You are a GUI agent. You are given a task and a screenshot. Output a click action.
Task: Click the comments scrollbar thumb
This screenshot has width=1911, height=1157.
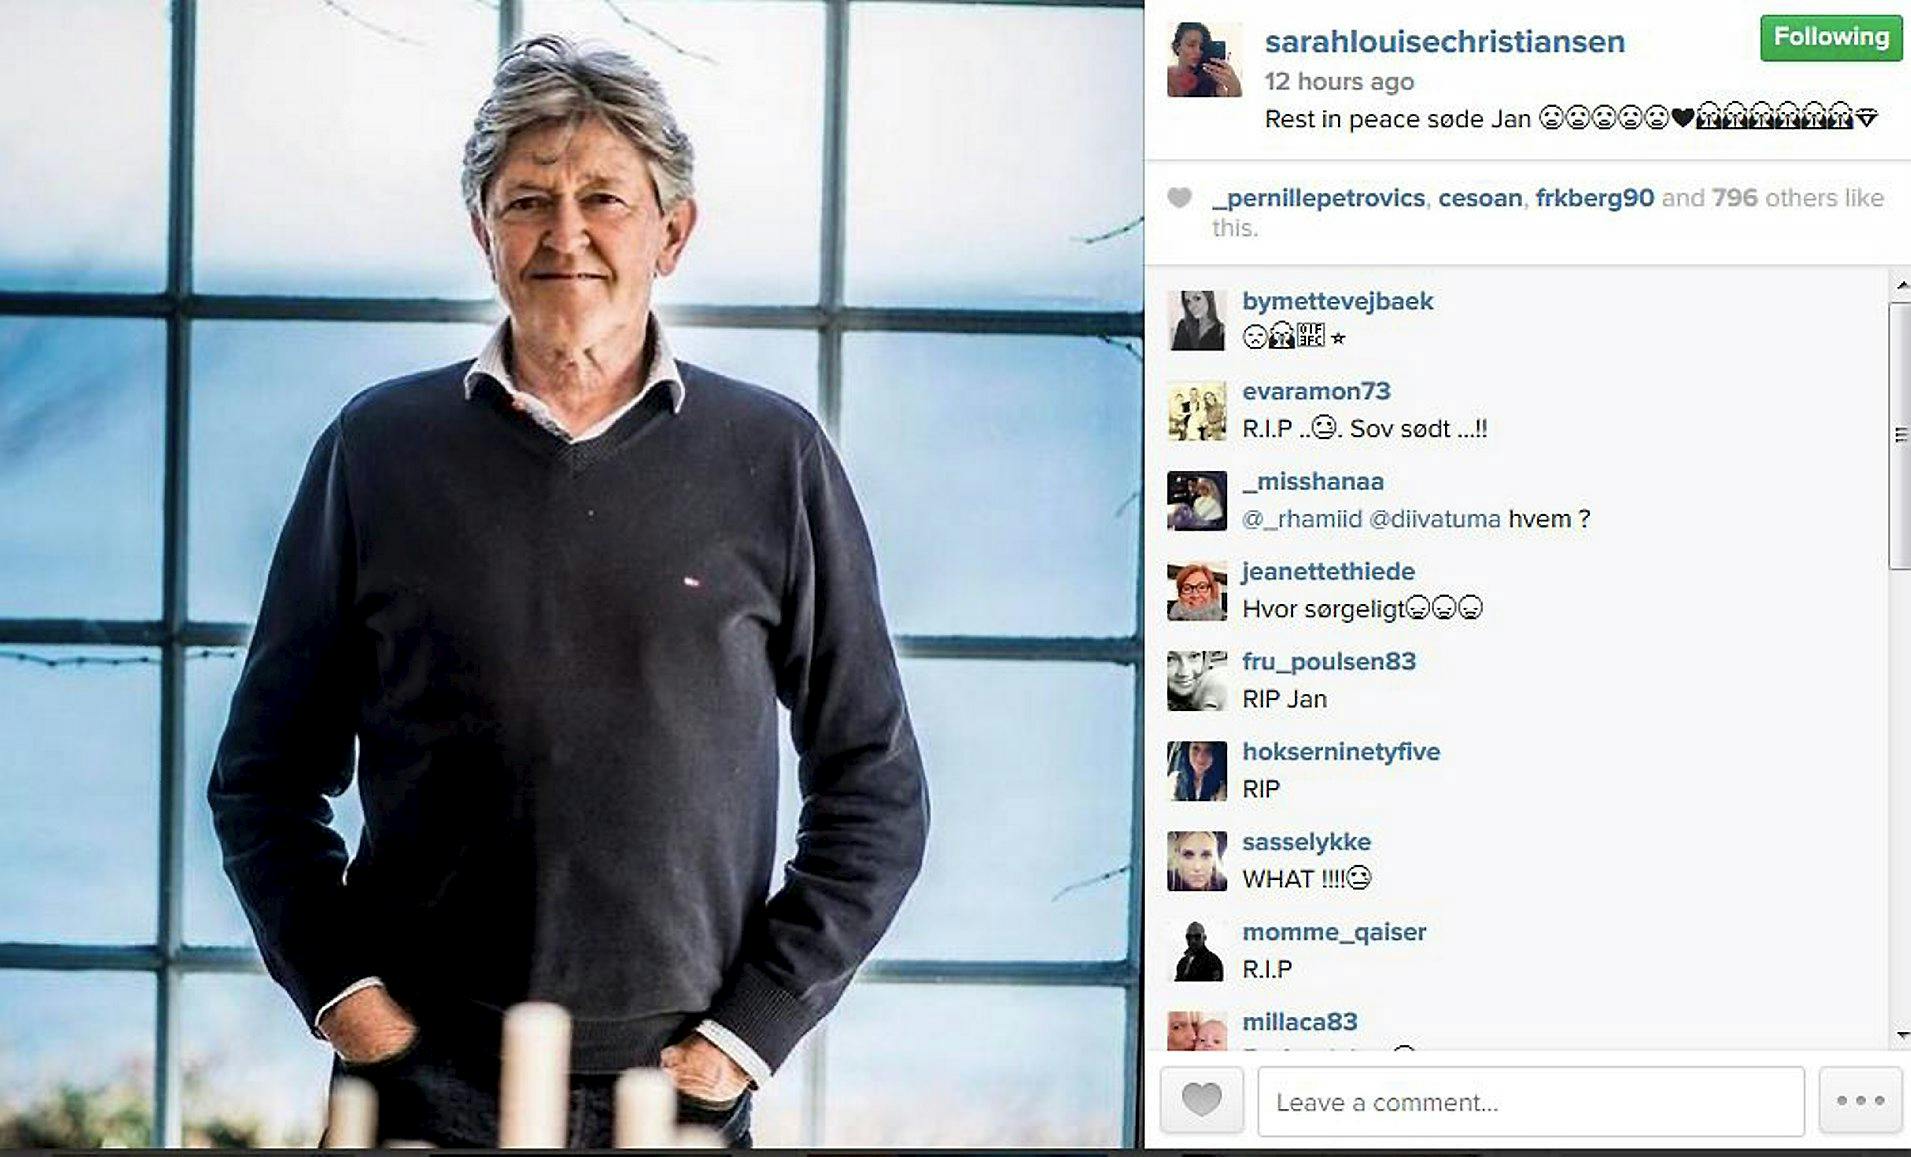coord(1900,436)
